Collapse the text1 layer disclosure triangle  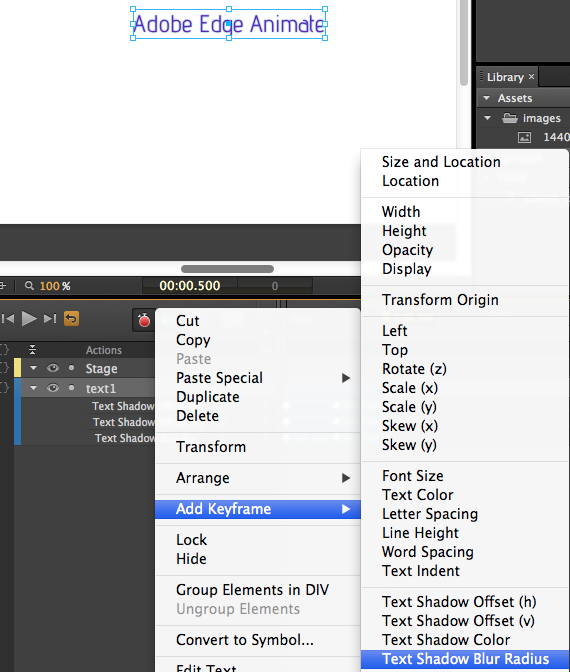(33, 388)
